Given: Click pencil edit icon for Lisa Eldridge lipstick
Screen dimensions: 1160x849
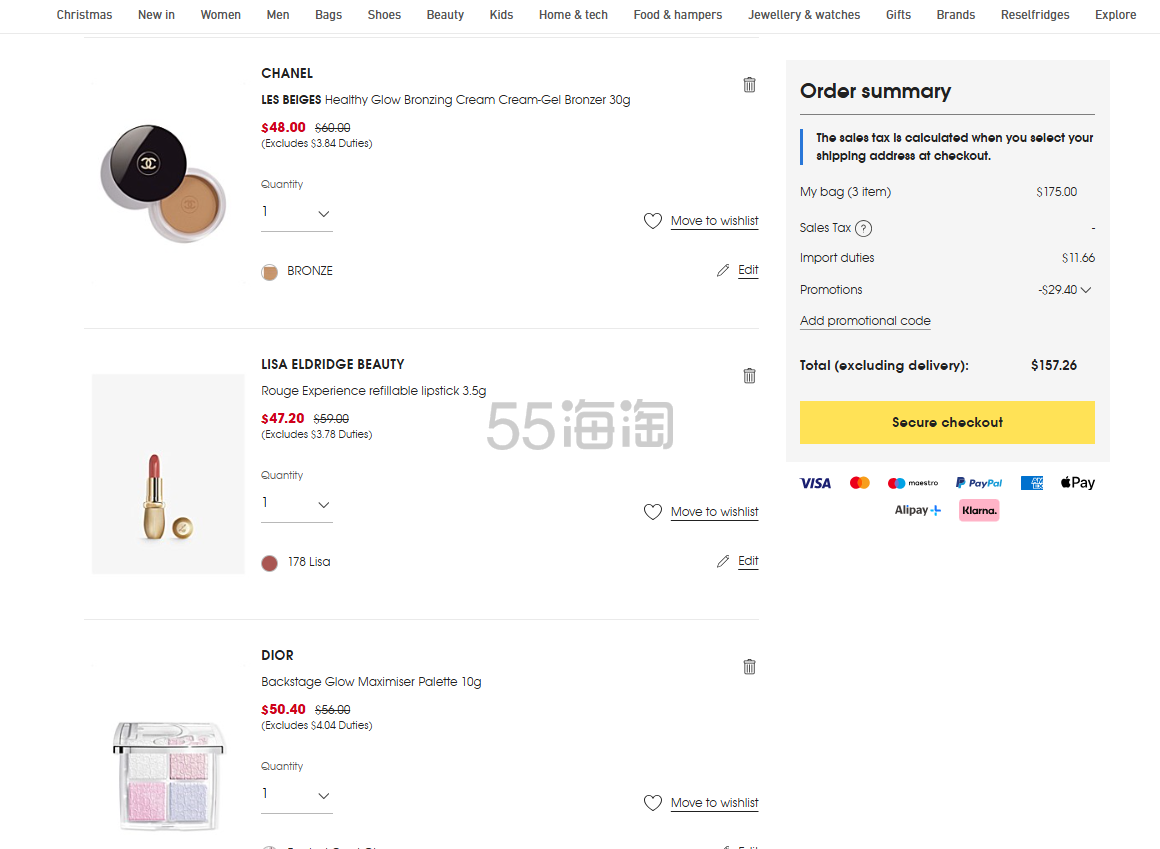Looking at the screenshot, I should click(x=723, y=562).
